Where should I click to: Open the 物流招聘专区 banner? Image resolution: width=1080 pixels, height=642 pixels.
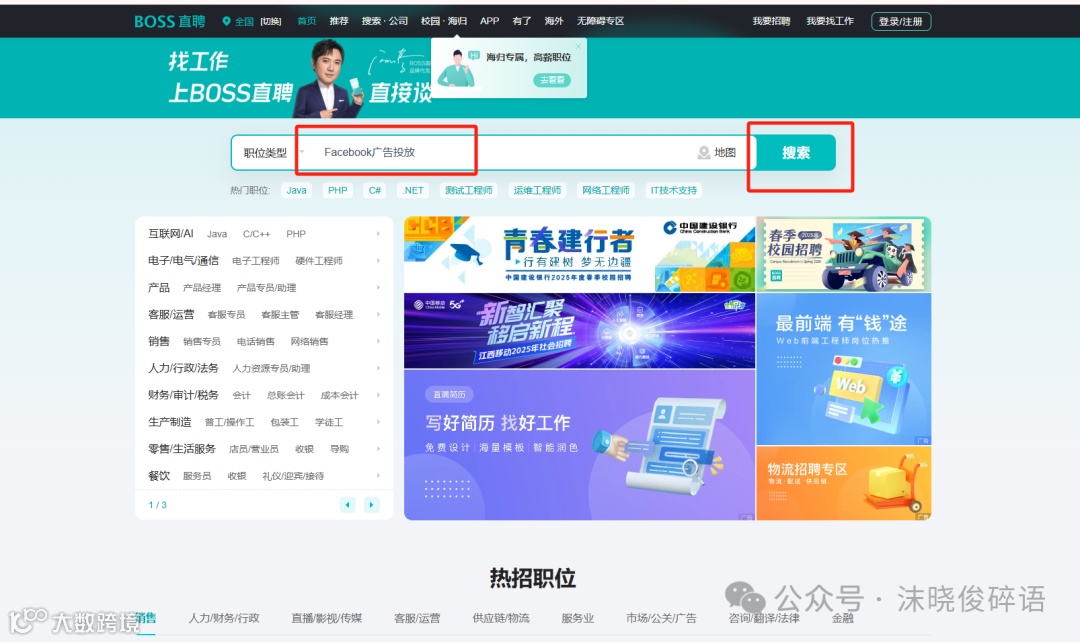(x=844, y=484)
